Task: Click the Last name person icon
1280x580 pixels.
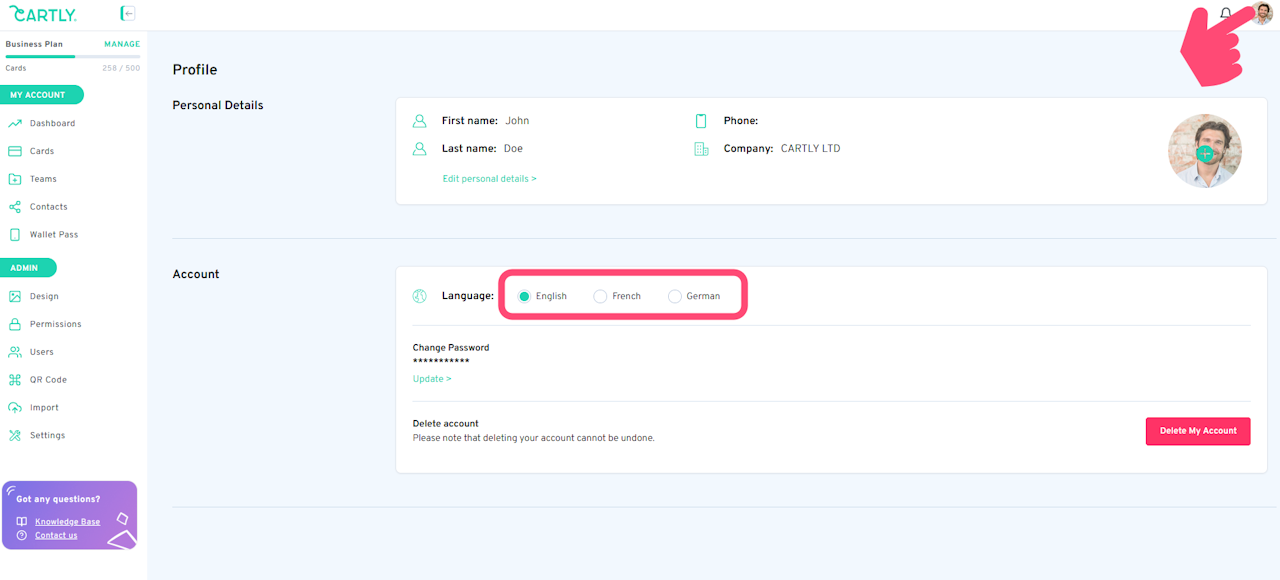Action: pos(420,149)
